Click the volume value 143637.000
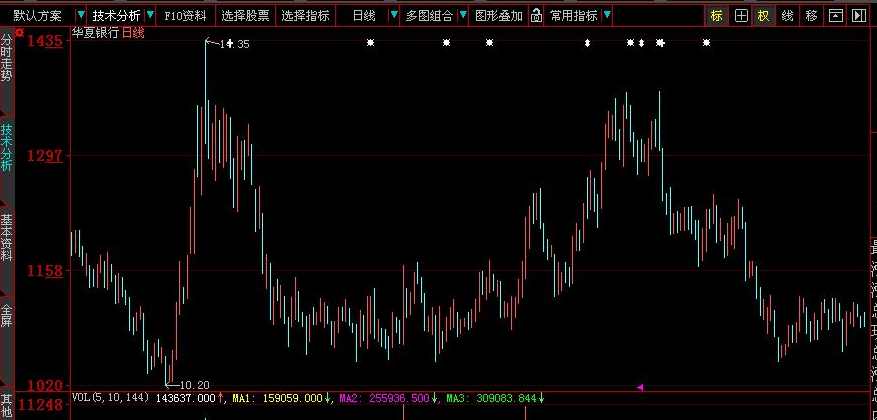The image size is (877, 420). tap(185, 398)
